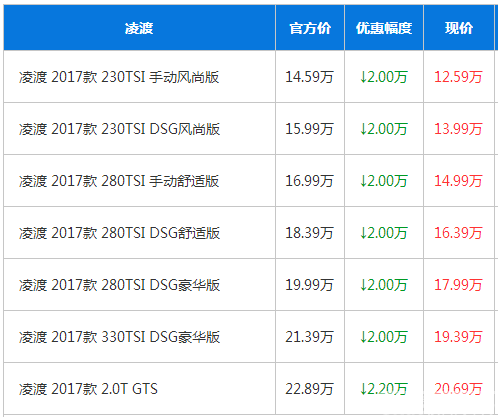Click official price 19.99万
498x417 pixels.
[309, 285]
